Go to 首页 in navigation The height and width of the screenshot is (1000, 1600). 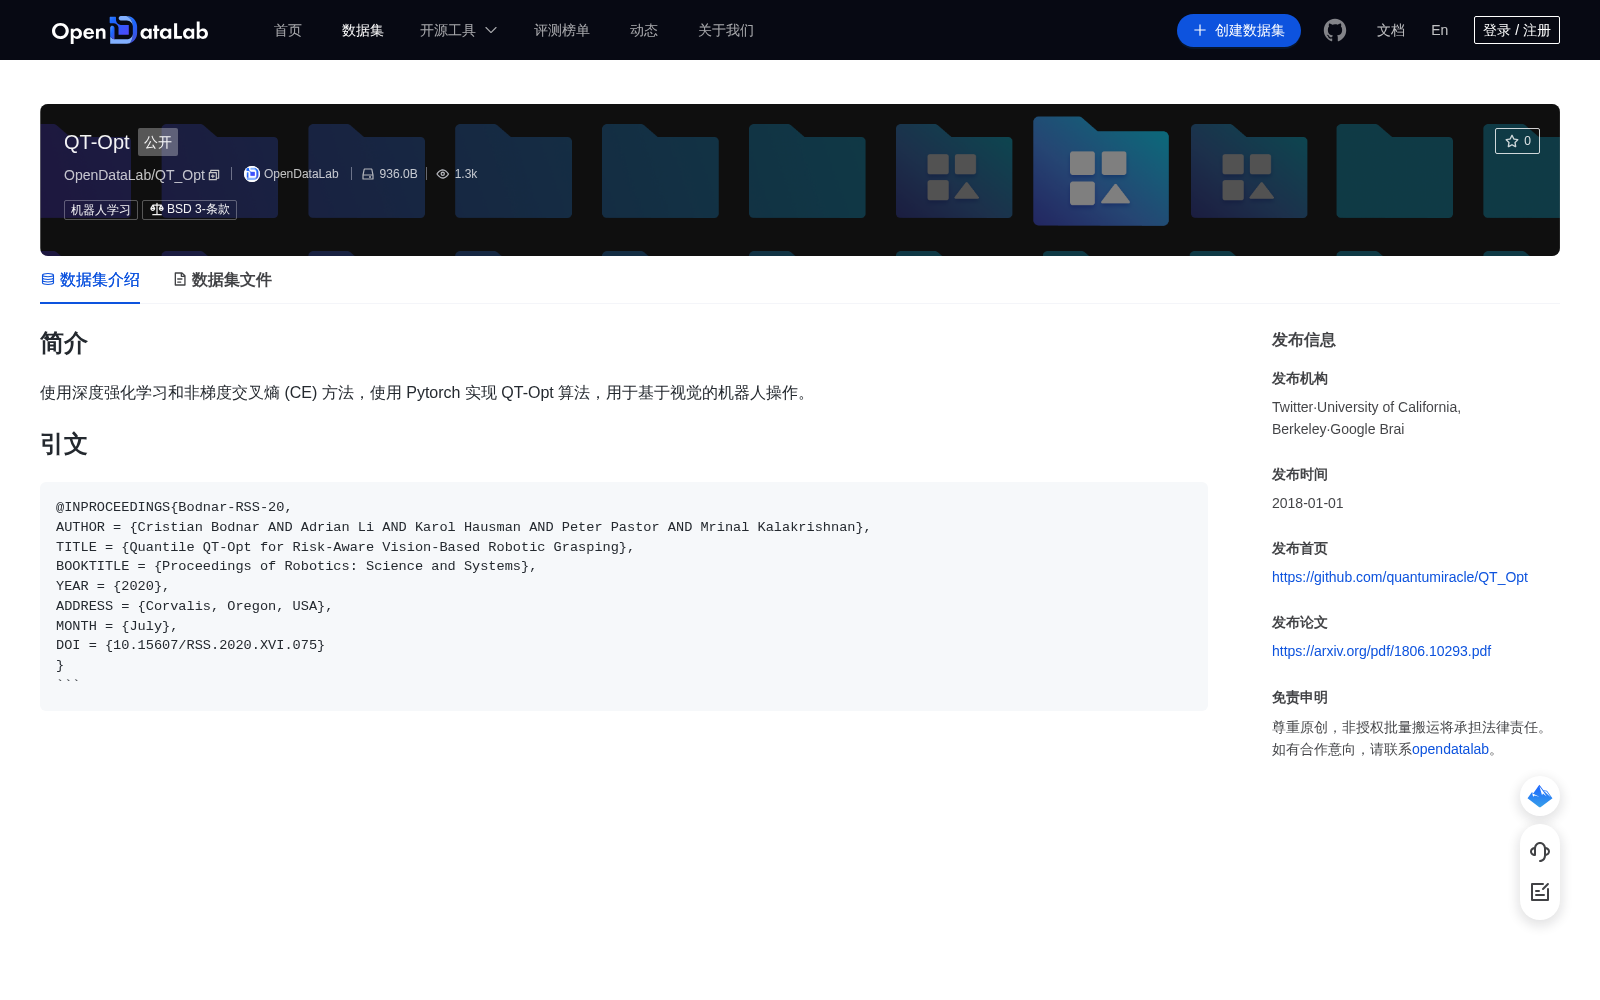[x=288, y=30]
